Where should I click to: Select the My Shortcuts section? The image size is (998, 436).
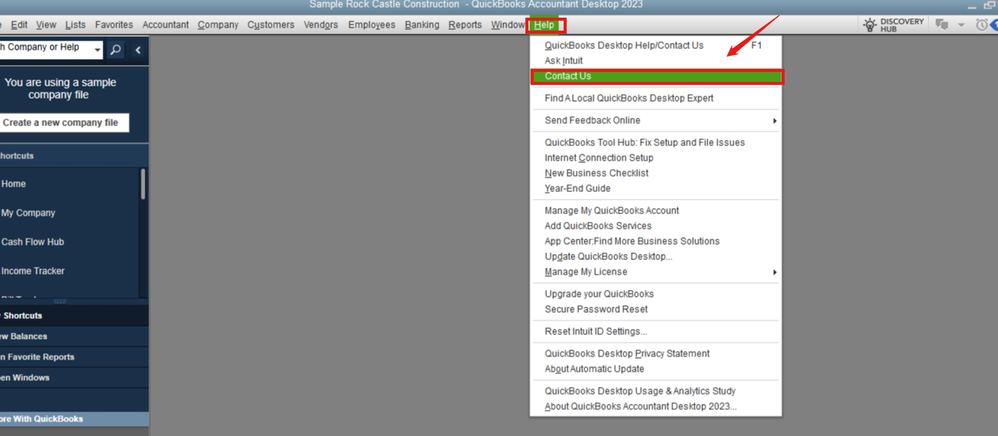tap(74, 316)
